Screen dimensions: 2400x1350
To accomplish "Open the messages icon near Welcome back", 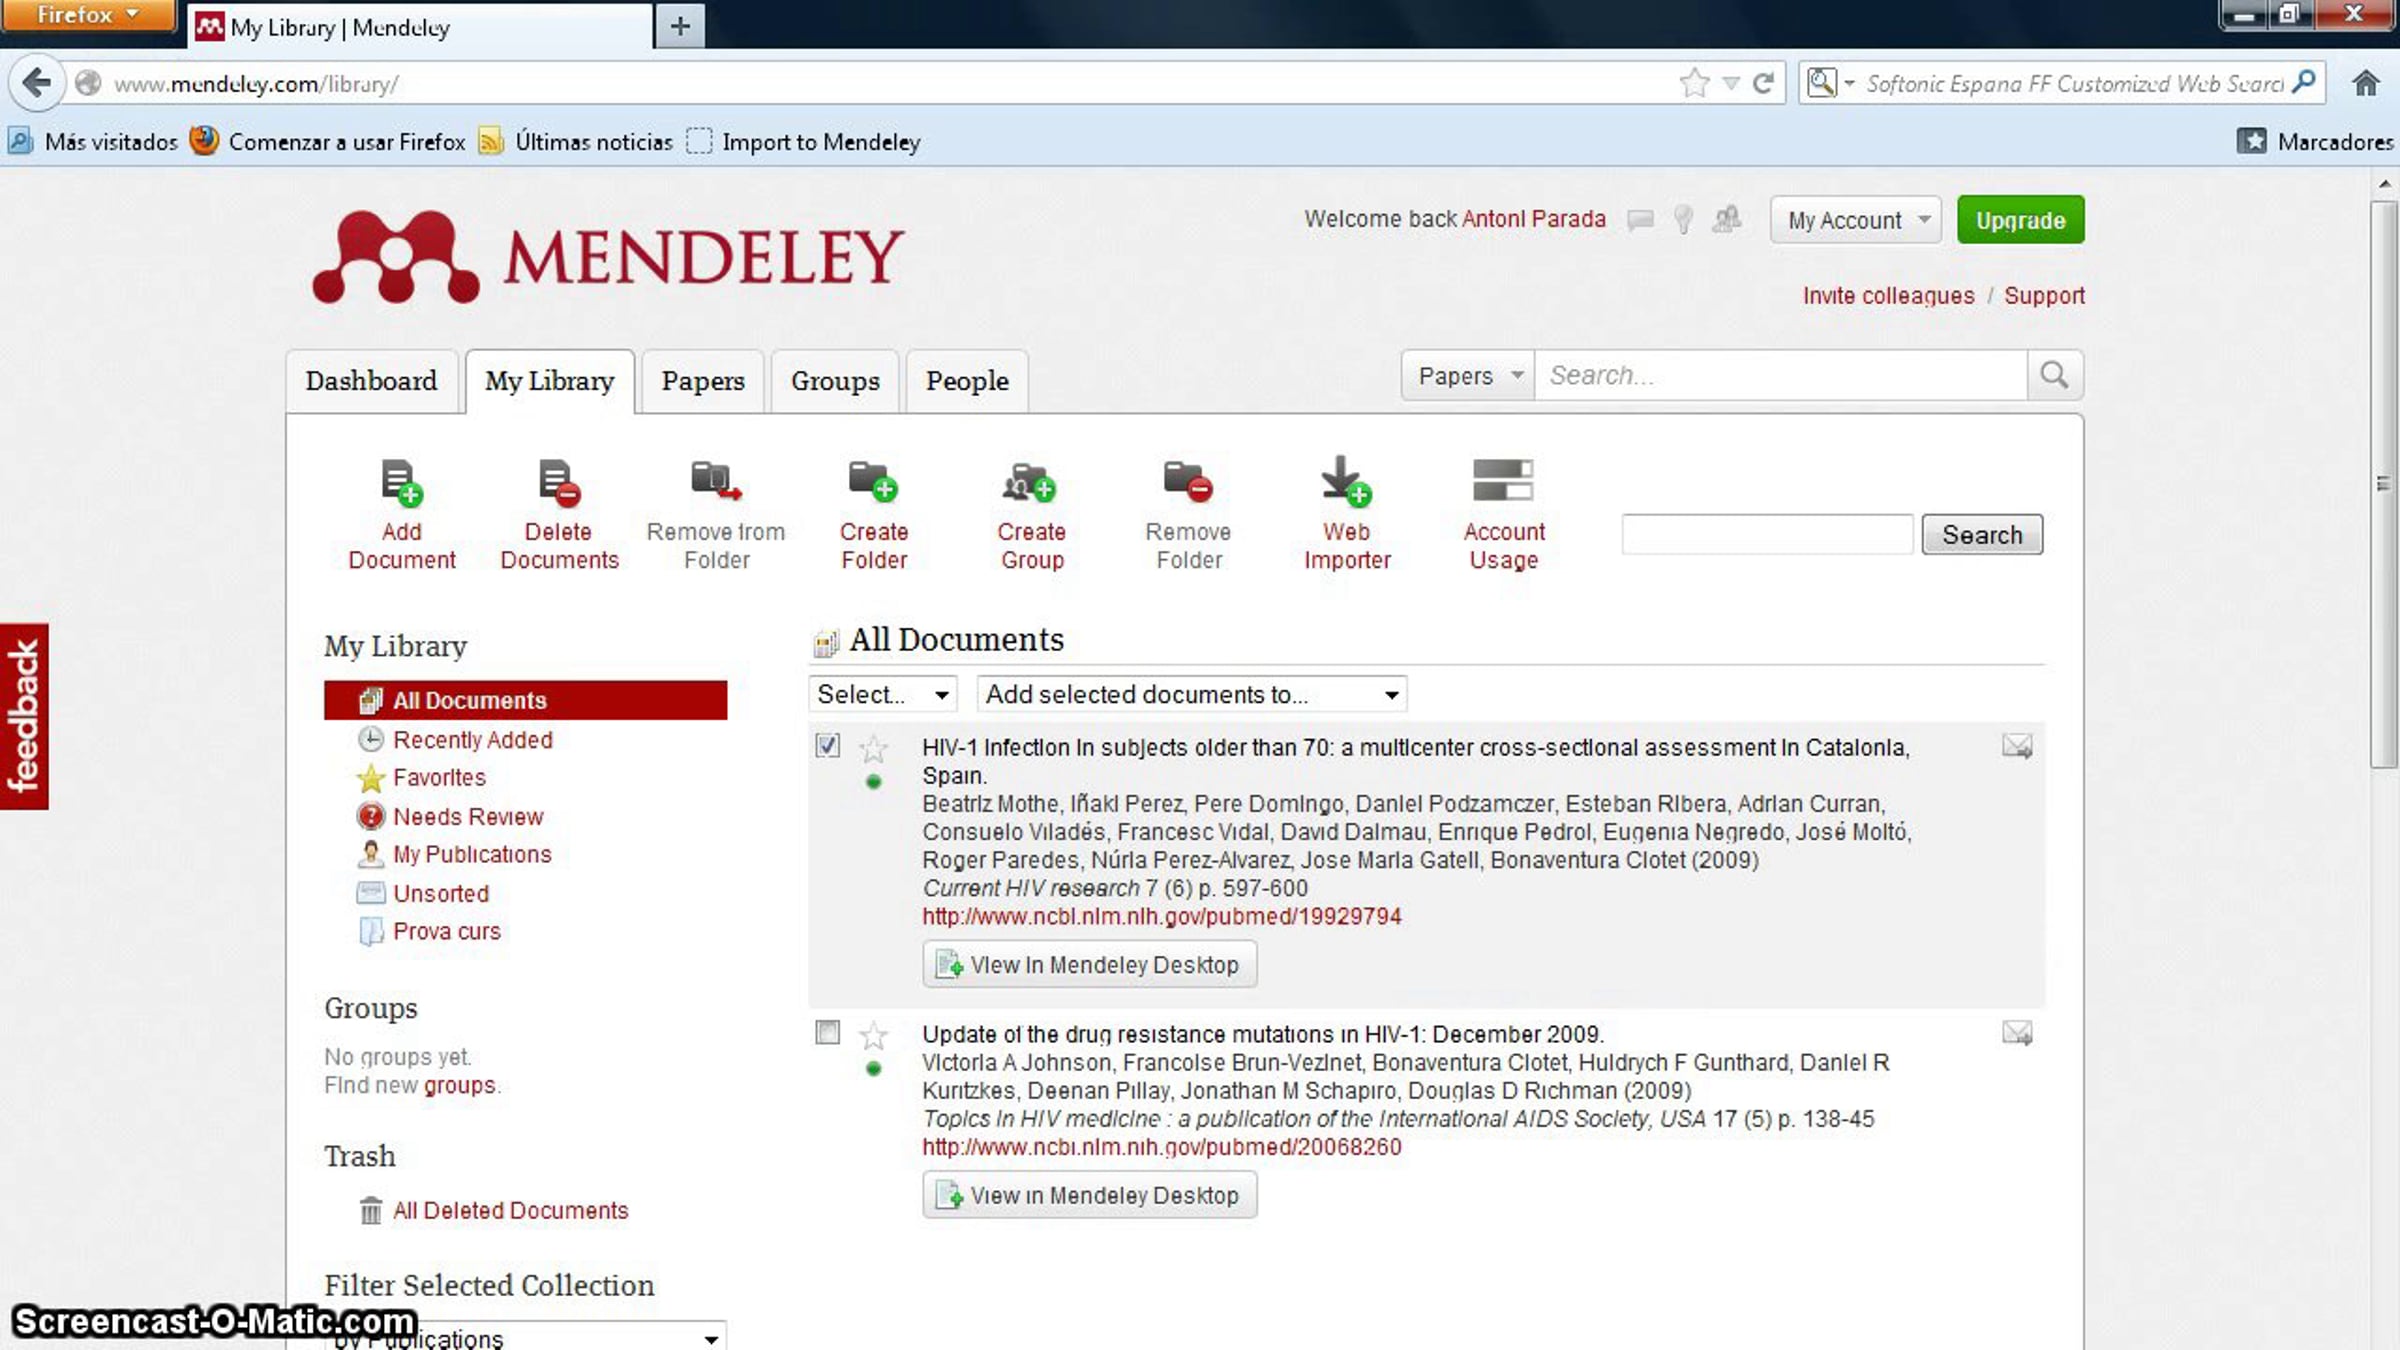I will coord(1640,219).
